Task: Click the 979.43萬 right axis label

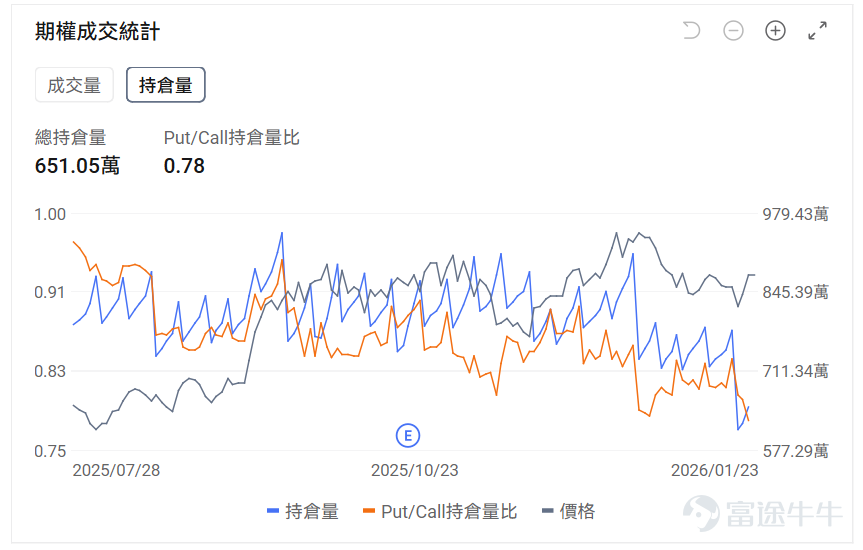Action: pos(795,214)
